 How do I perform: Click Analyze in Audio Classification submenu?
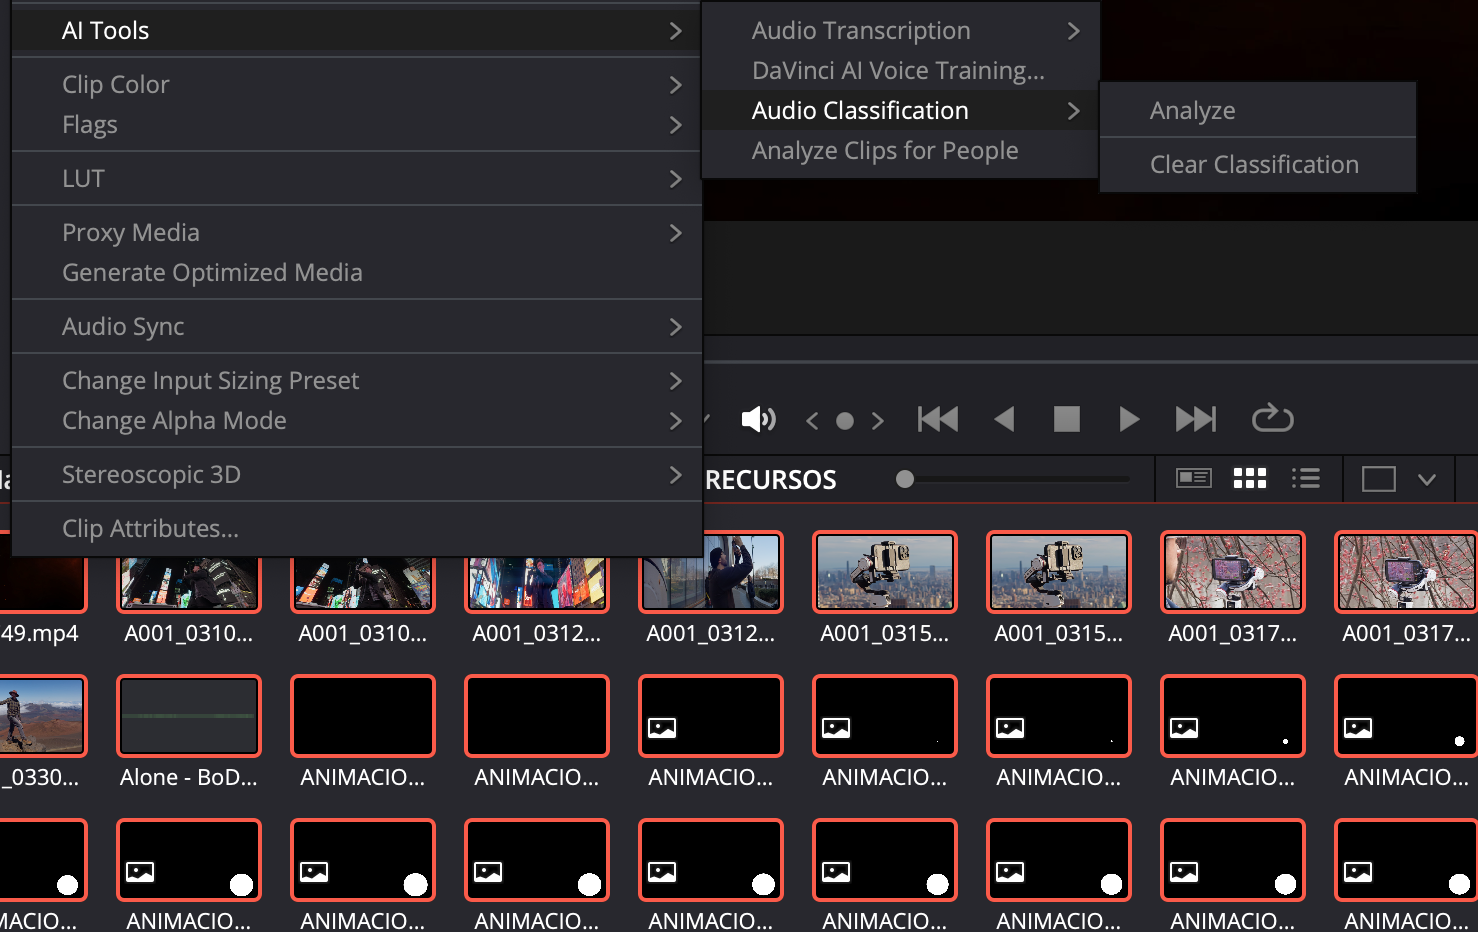(1258, 111)
